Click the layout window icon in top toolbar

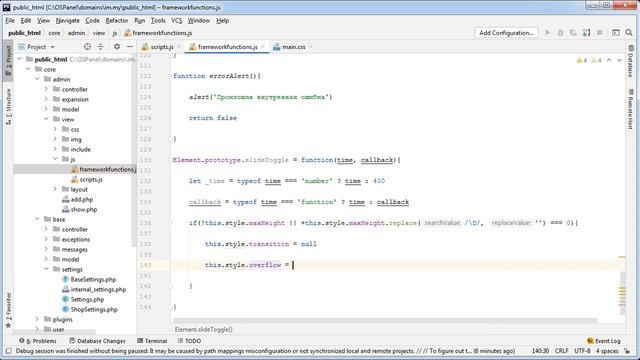pos(616,33)
